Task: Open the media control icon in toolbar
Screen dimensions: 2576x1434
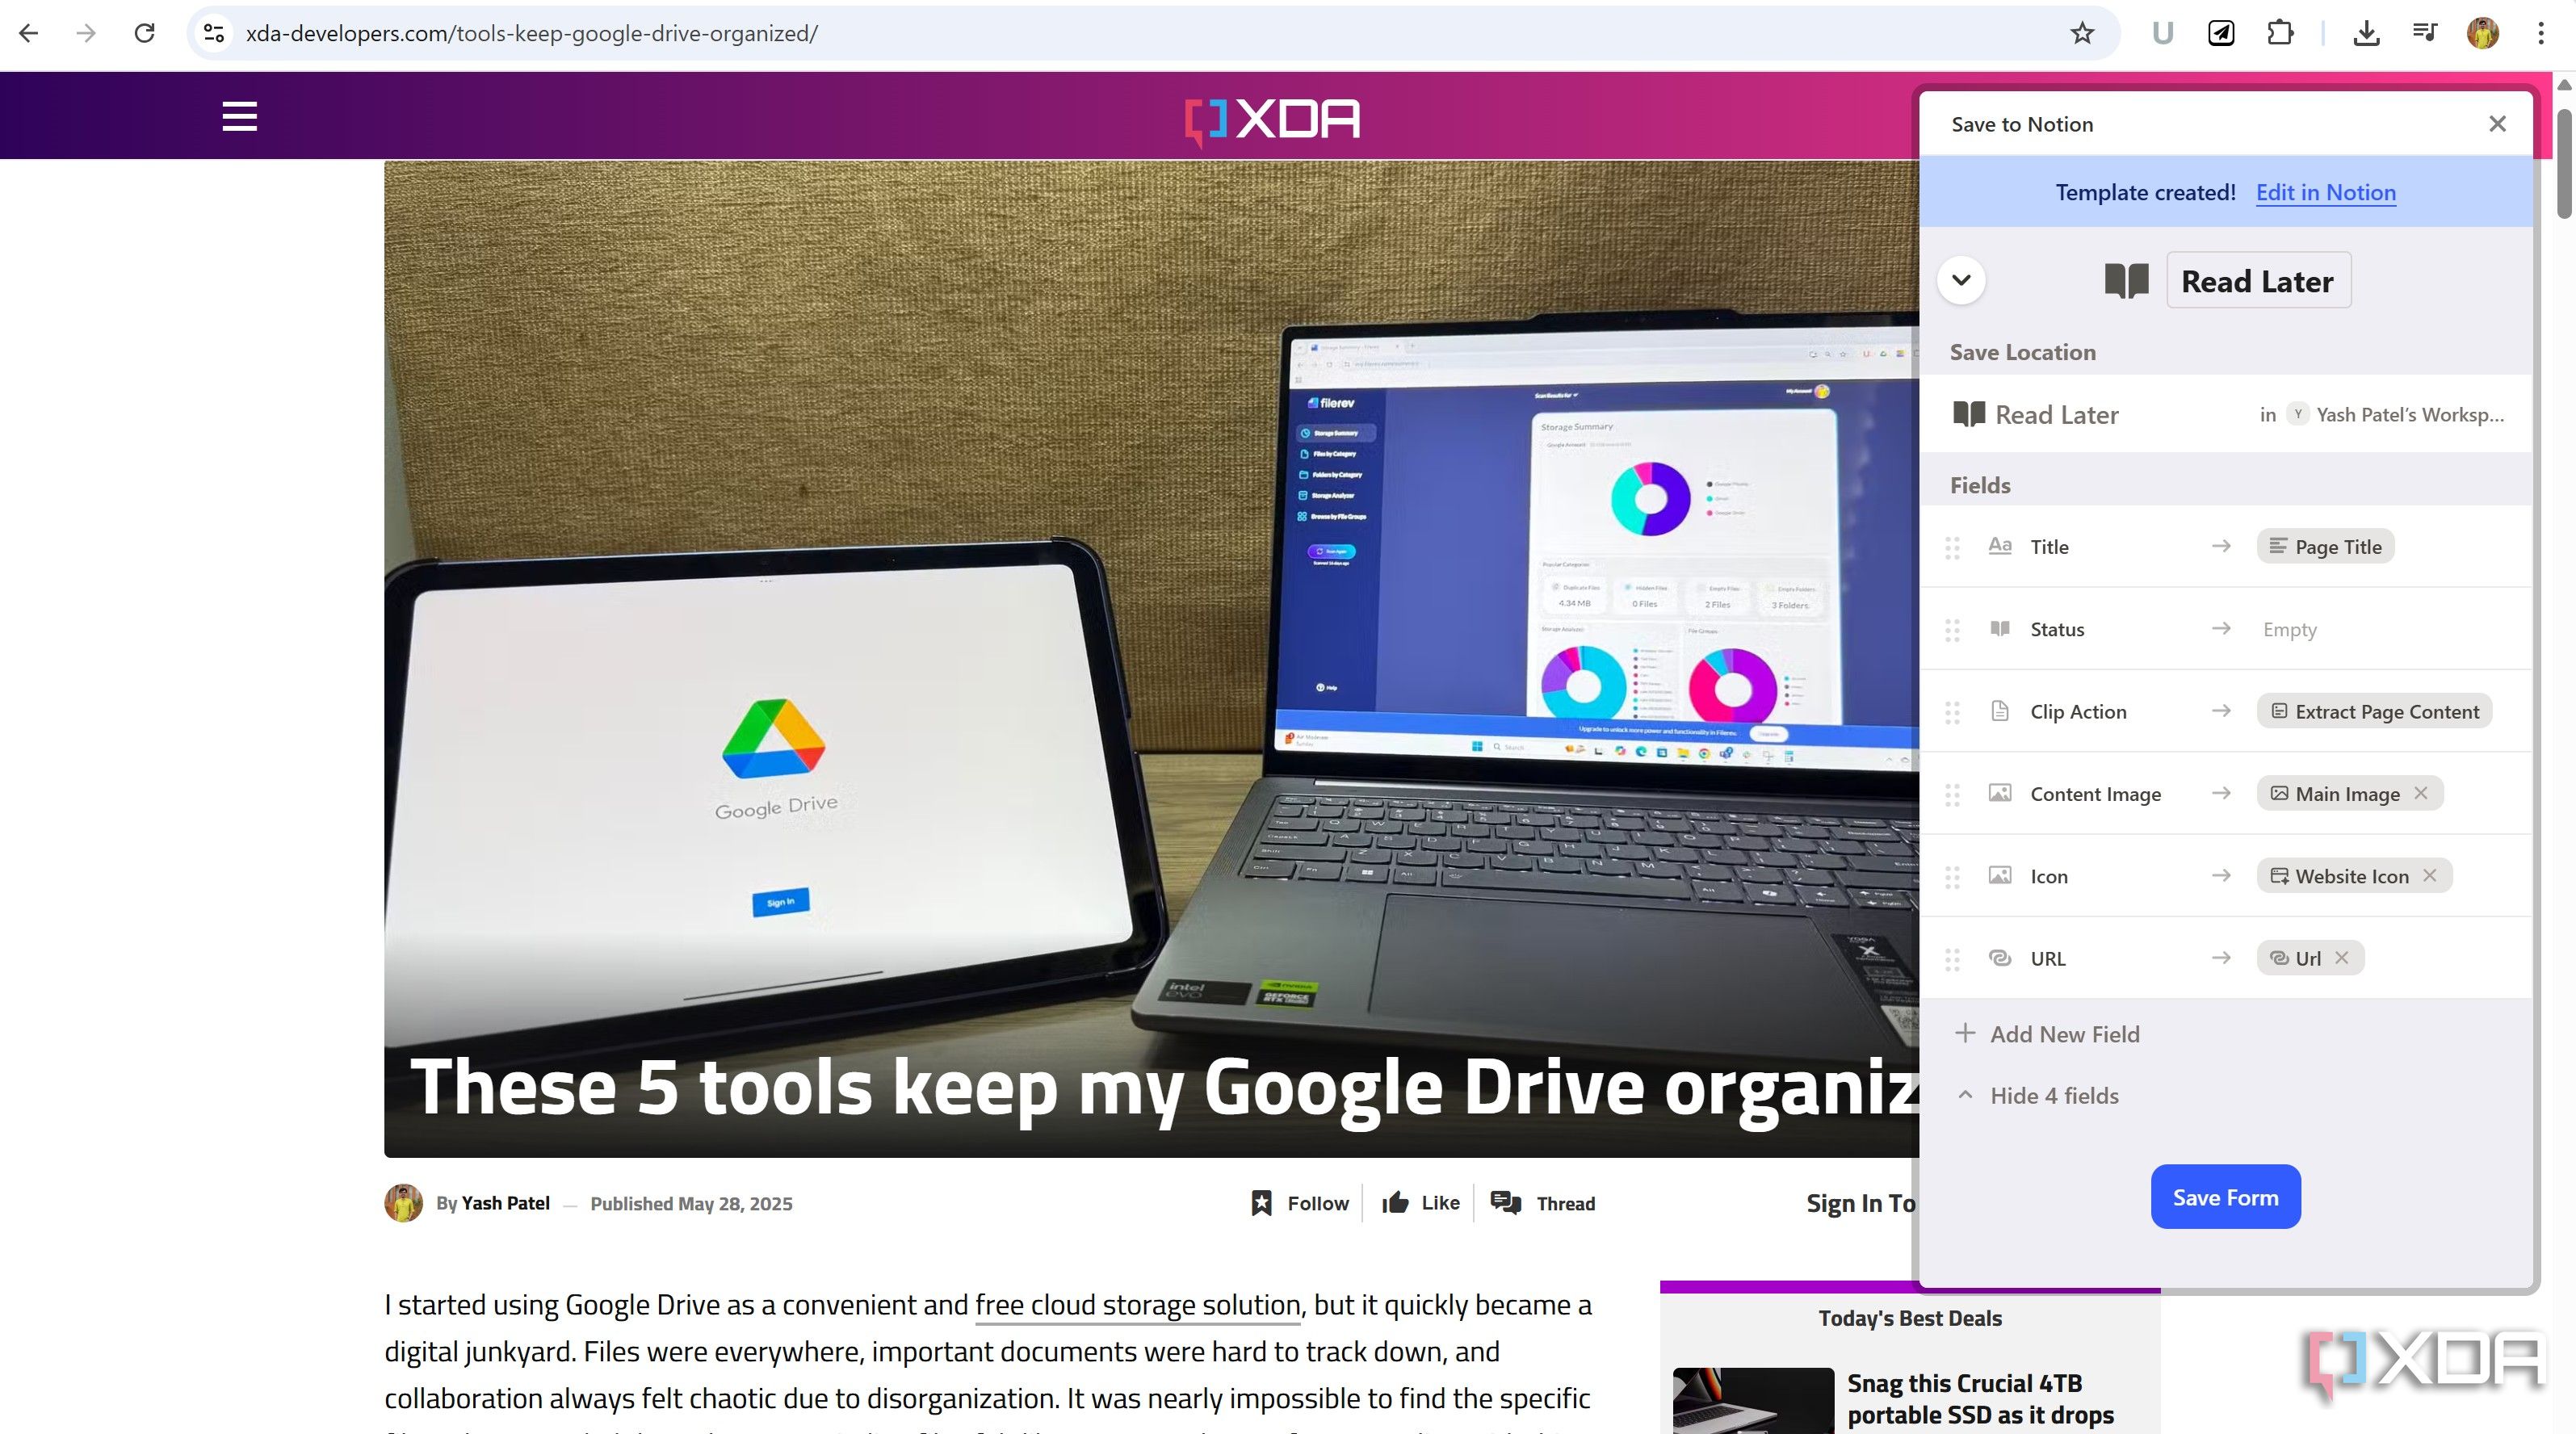Action: 2424,33
